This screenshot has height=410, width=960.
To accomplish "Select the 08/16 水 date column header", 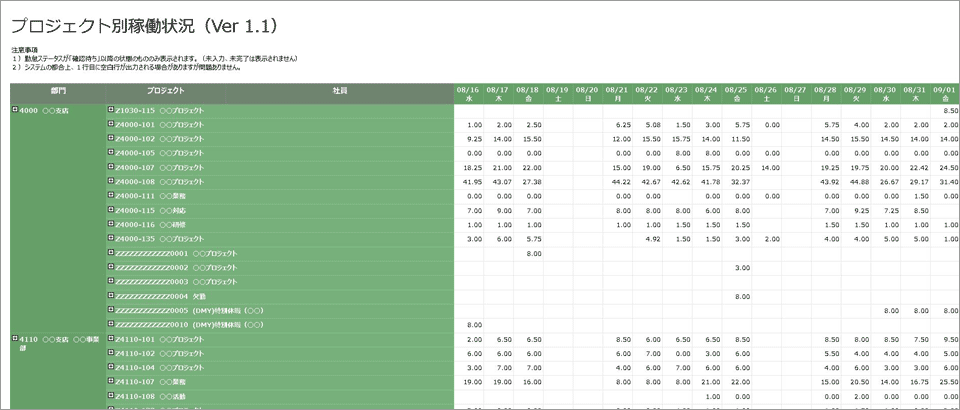I will click(x=469, y=93).
